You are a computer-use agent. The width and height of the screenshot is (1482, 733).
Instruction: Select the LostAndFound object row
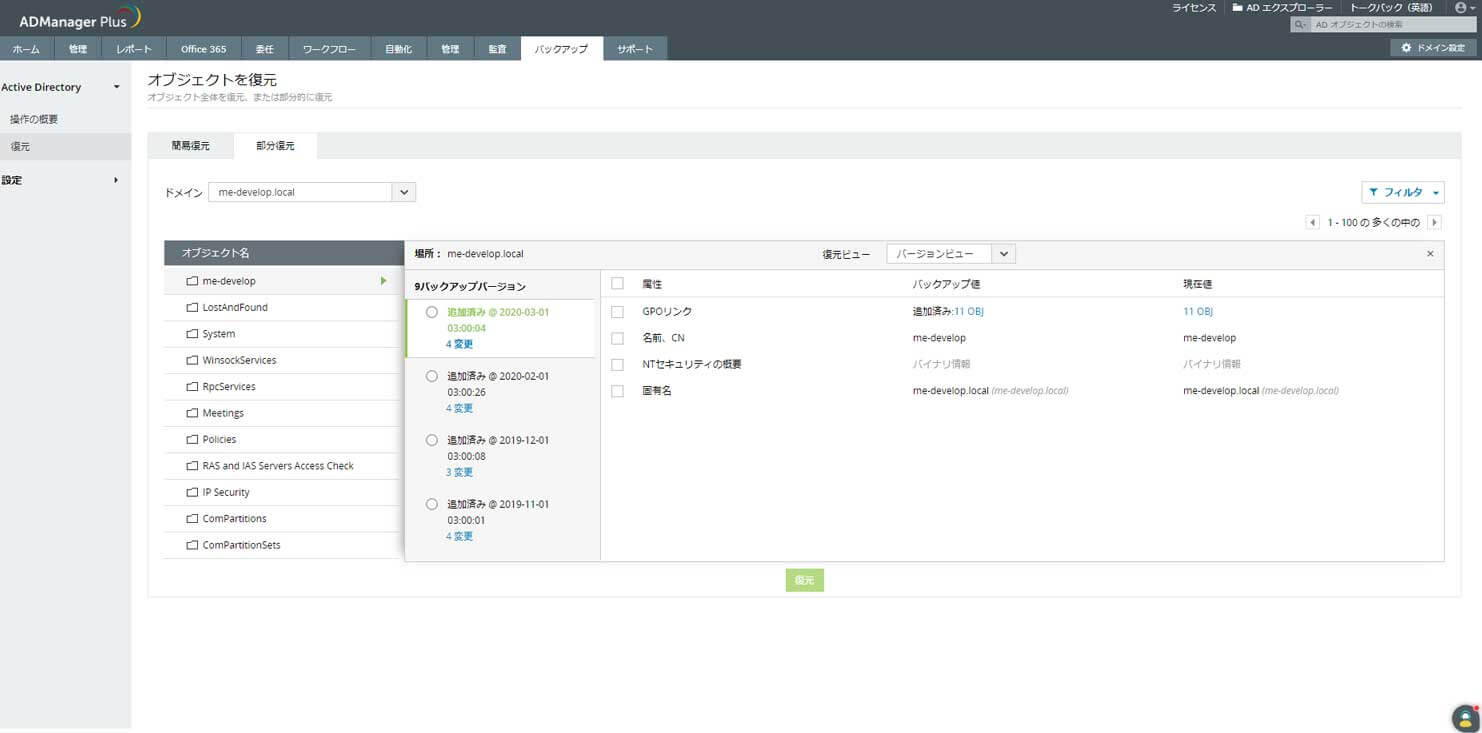284,307
